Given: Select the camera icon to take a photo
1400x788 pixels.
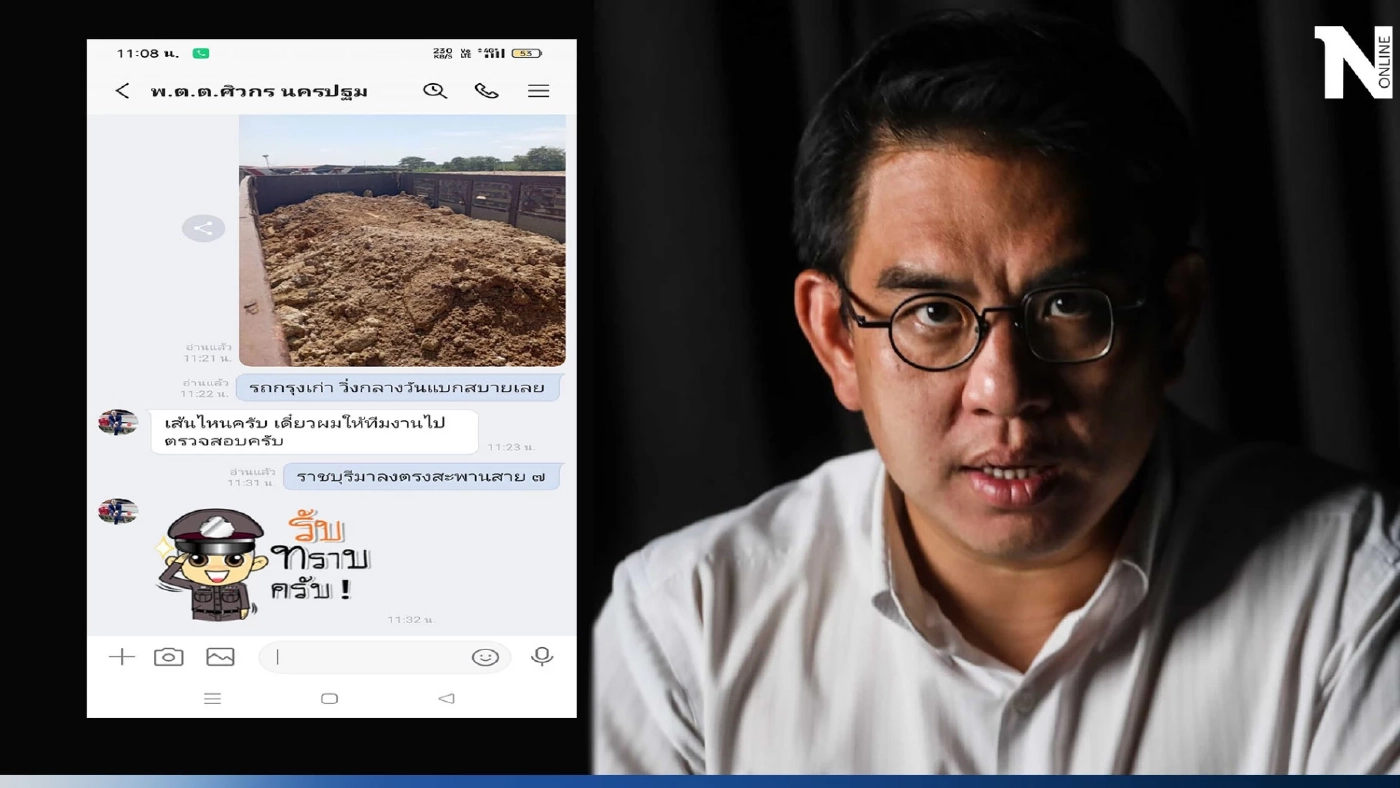Looking at the screenshot, I should click(x=169, y=656).
